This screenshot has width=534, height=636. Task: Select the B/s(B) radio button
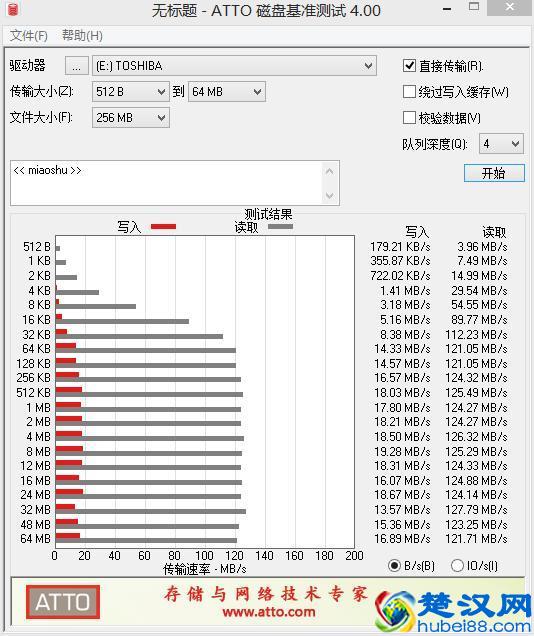pos(394,565)
